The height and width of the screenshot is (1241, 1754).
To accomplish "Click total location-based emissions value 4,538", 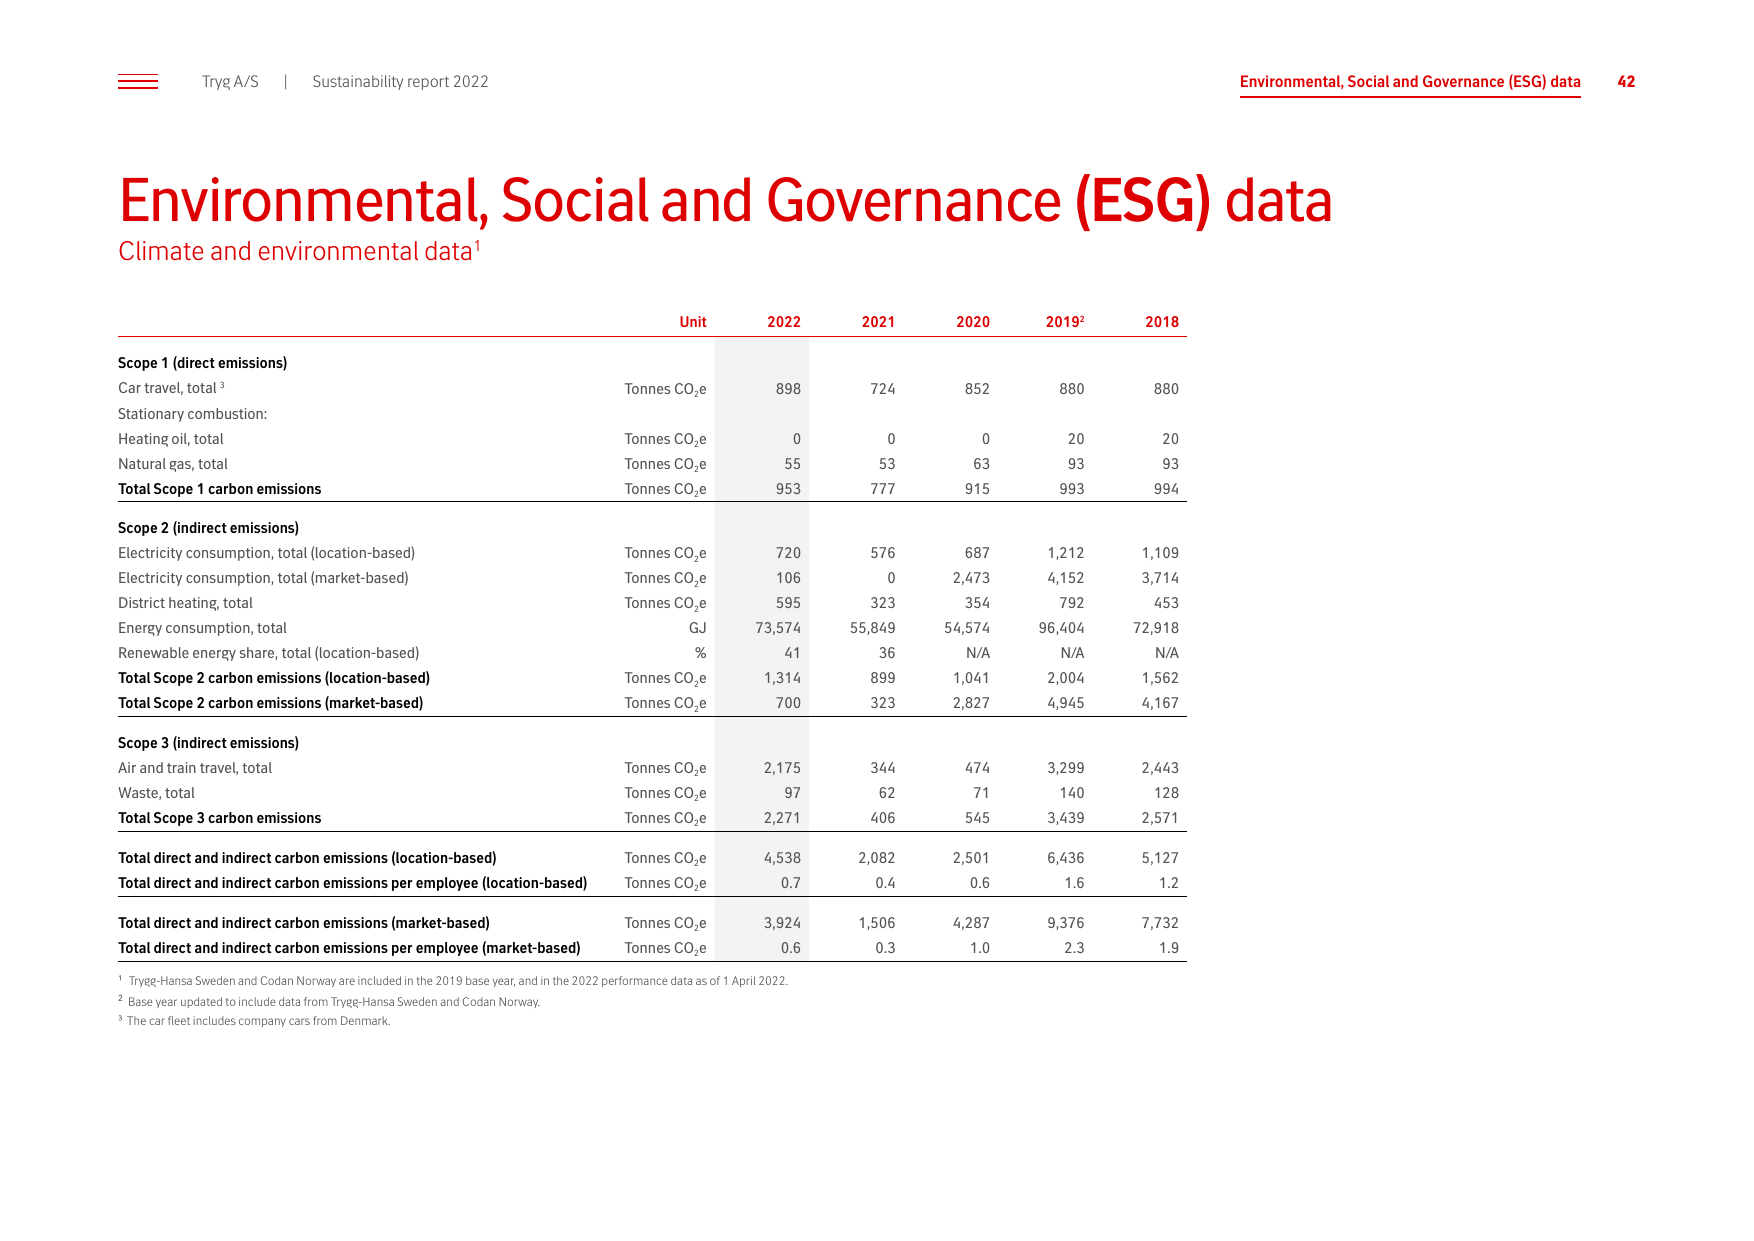I will pyautogui.click(x=782, y=858).
